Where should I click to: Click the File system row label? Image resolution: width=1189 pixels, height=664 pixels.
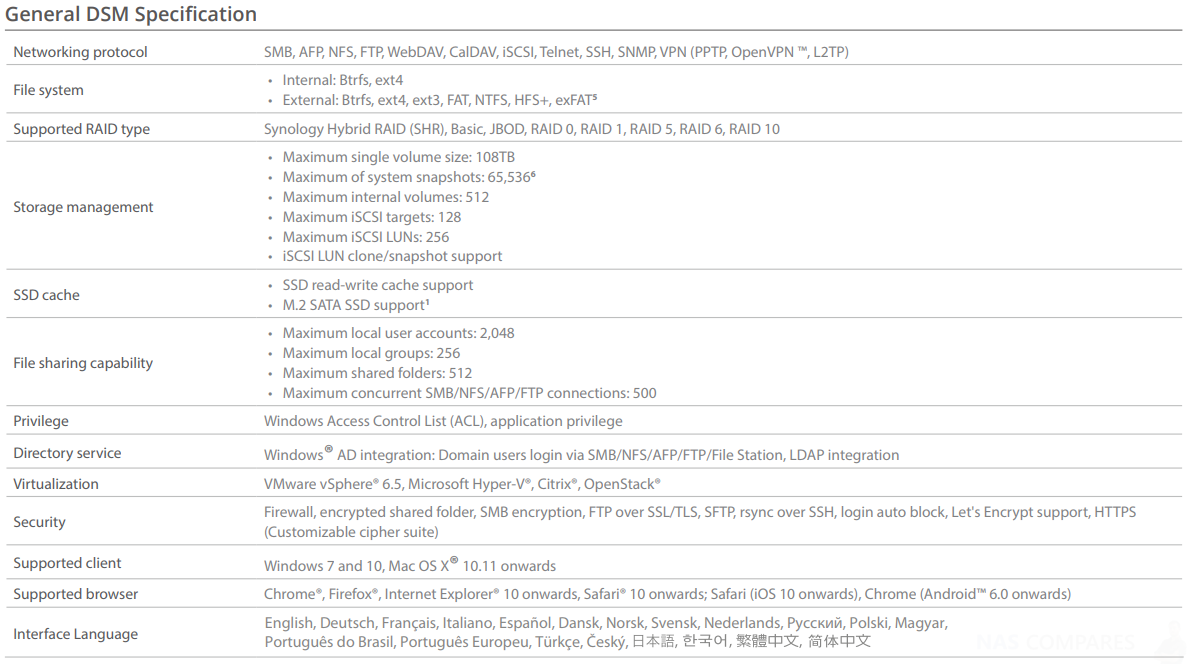49,90
